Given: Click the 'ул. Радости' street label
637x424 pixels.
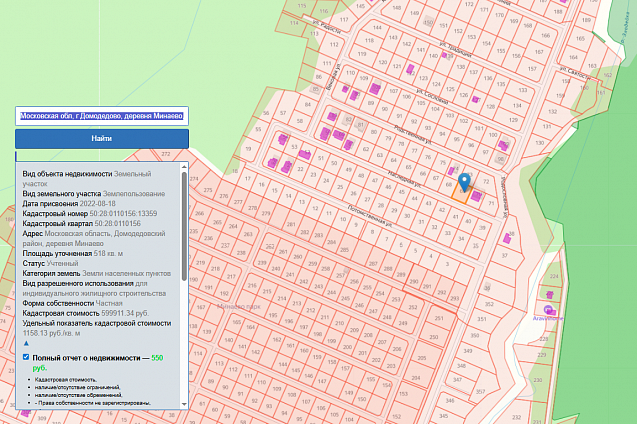Looking at the screenshot, I should coord(327,27).
